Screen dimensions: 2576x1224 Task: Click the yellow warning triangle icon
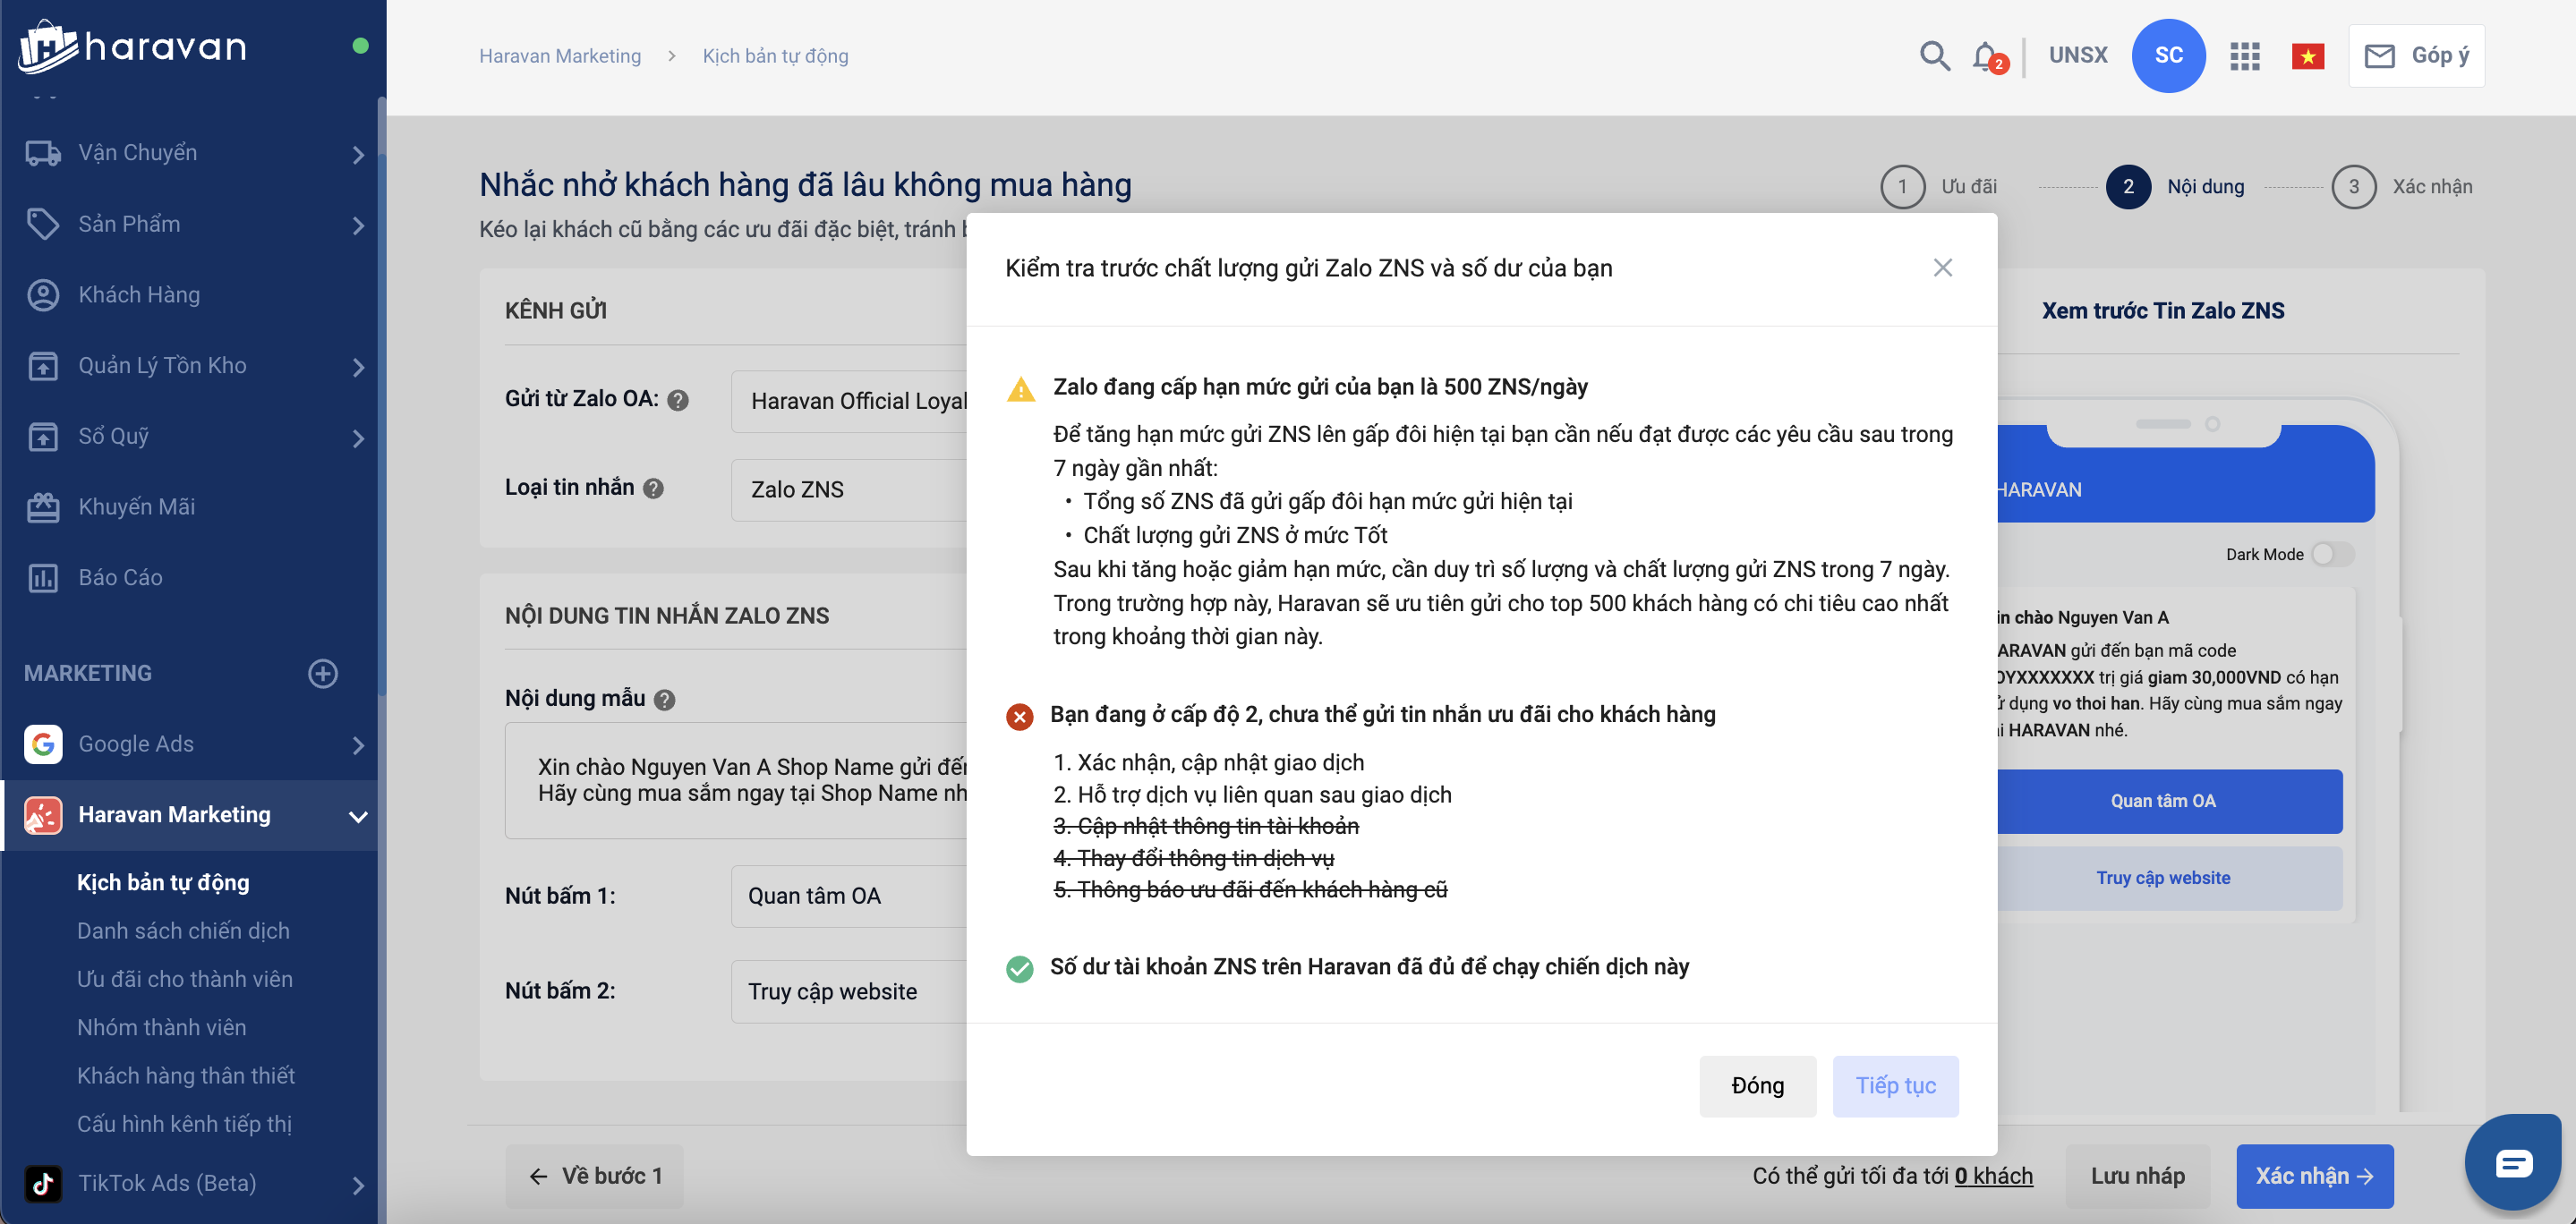click(1020, 389)
